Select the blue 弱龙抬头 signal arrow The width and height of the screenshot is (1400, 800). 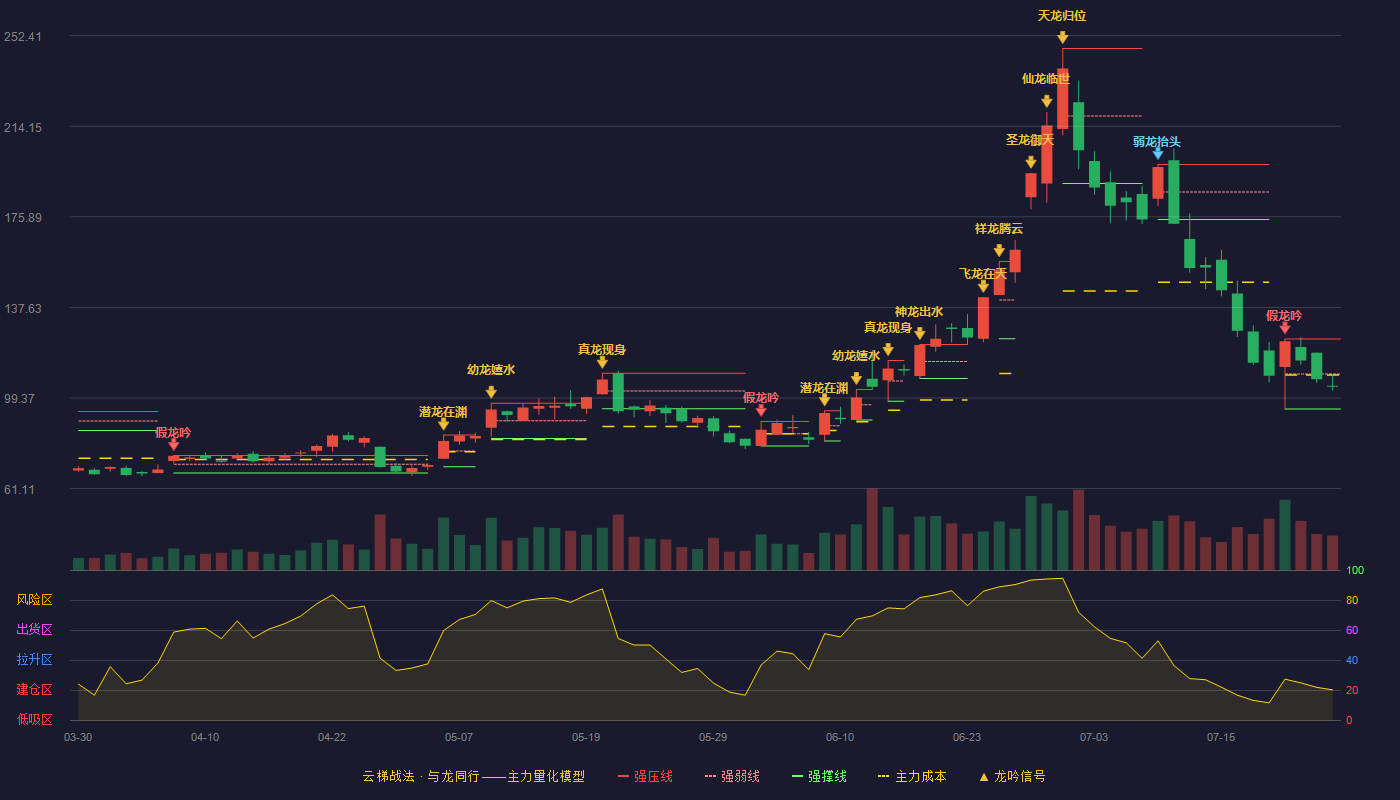[x=1157, y=153]
